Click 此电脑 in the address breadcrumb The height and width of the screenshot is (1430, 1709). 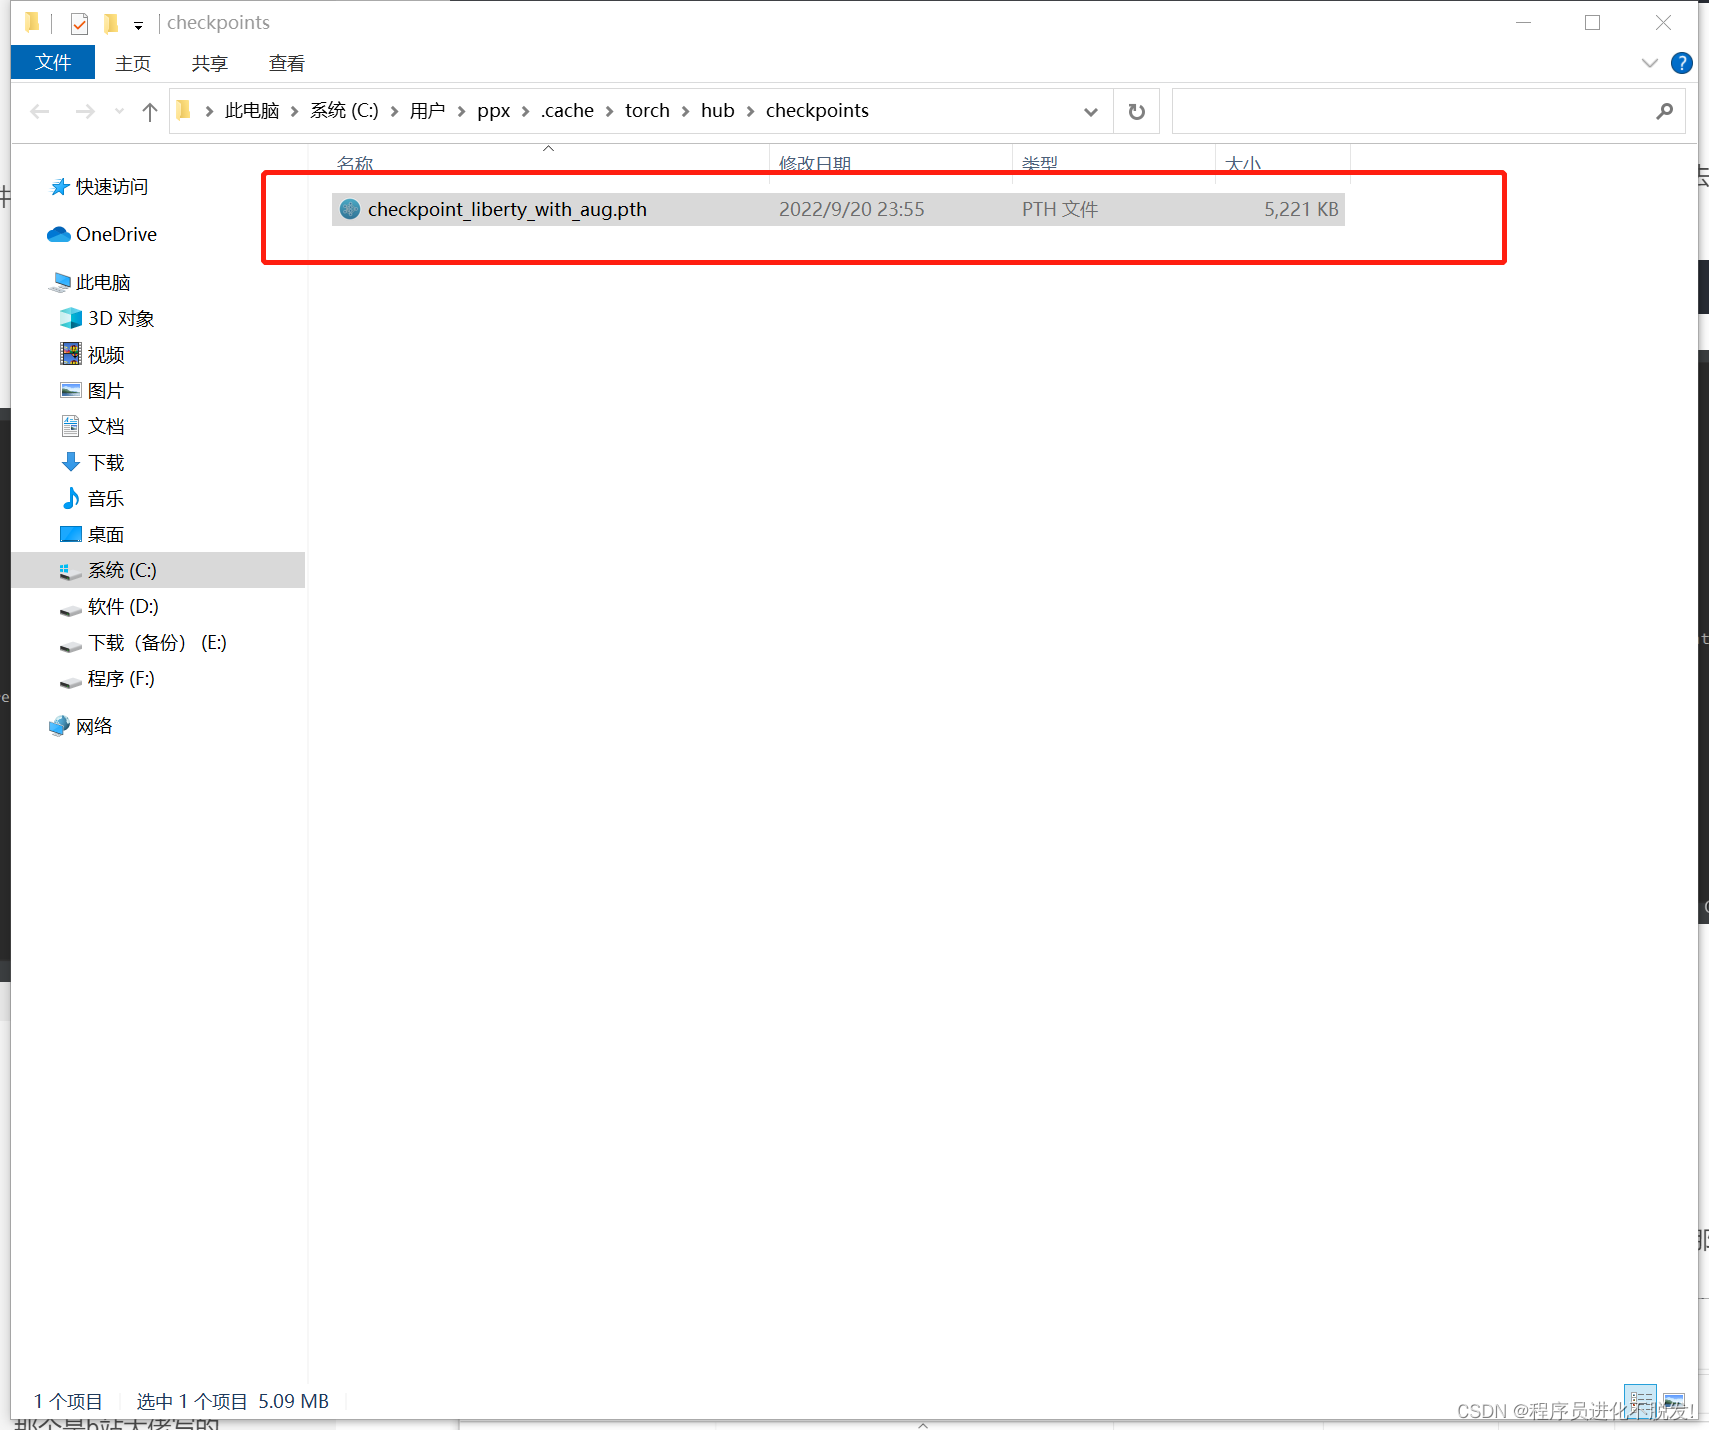(252, 111)
